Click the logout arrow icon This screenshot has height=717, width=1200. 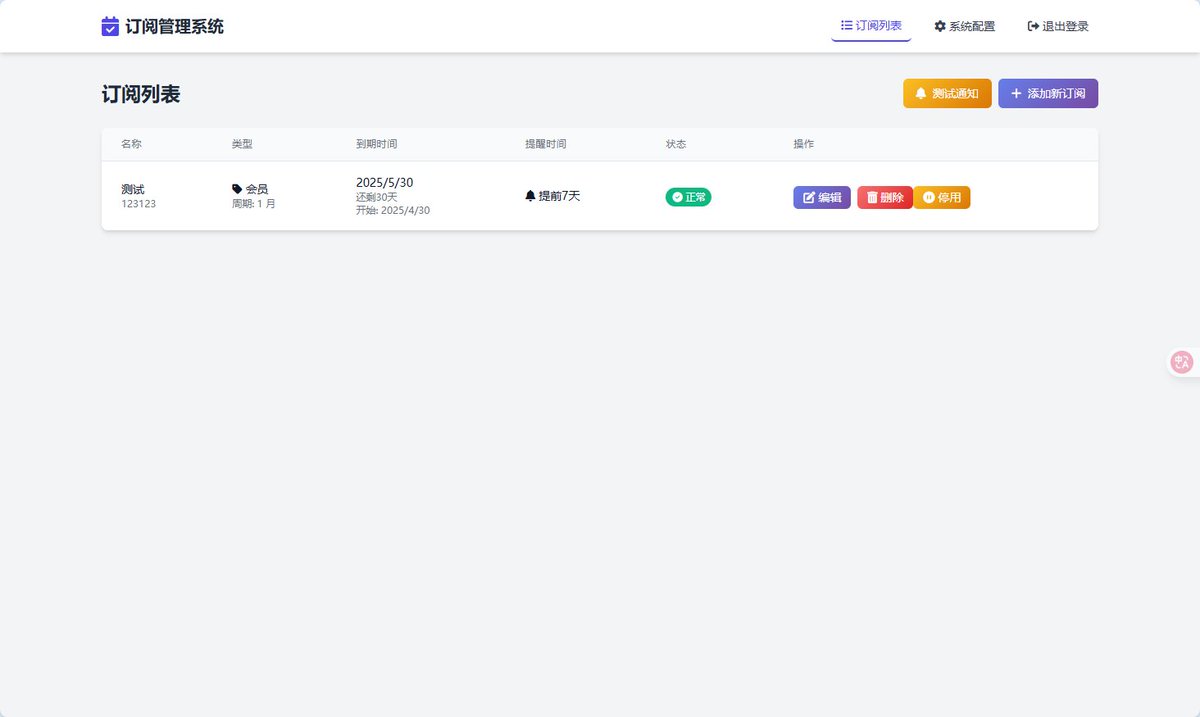pos(1031,26)
